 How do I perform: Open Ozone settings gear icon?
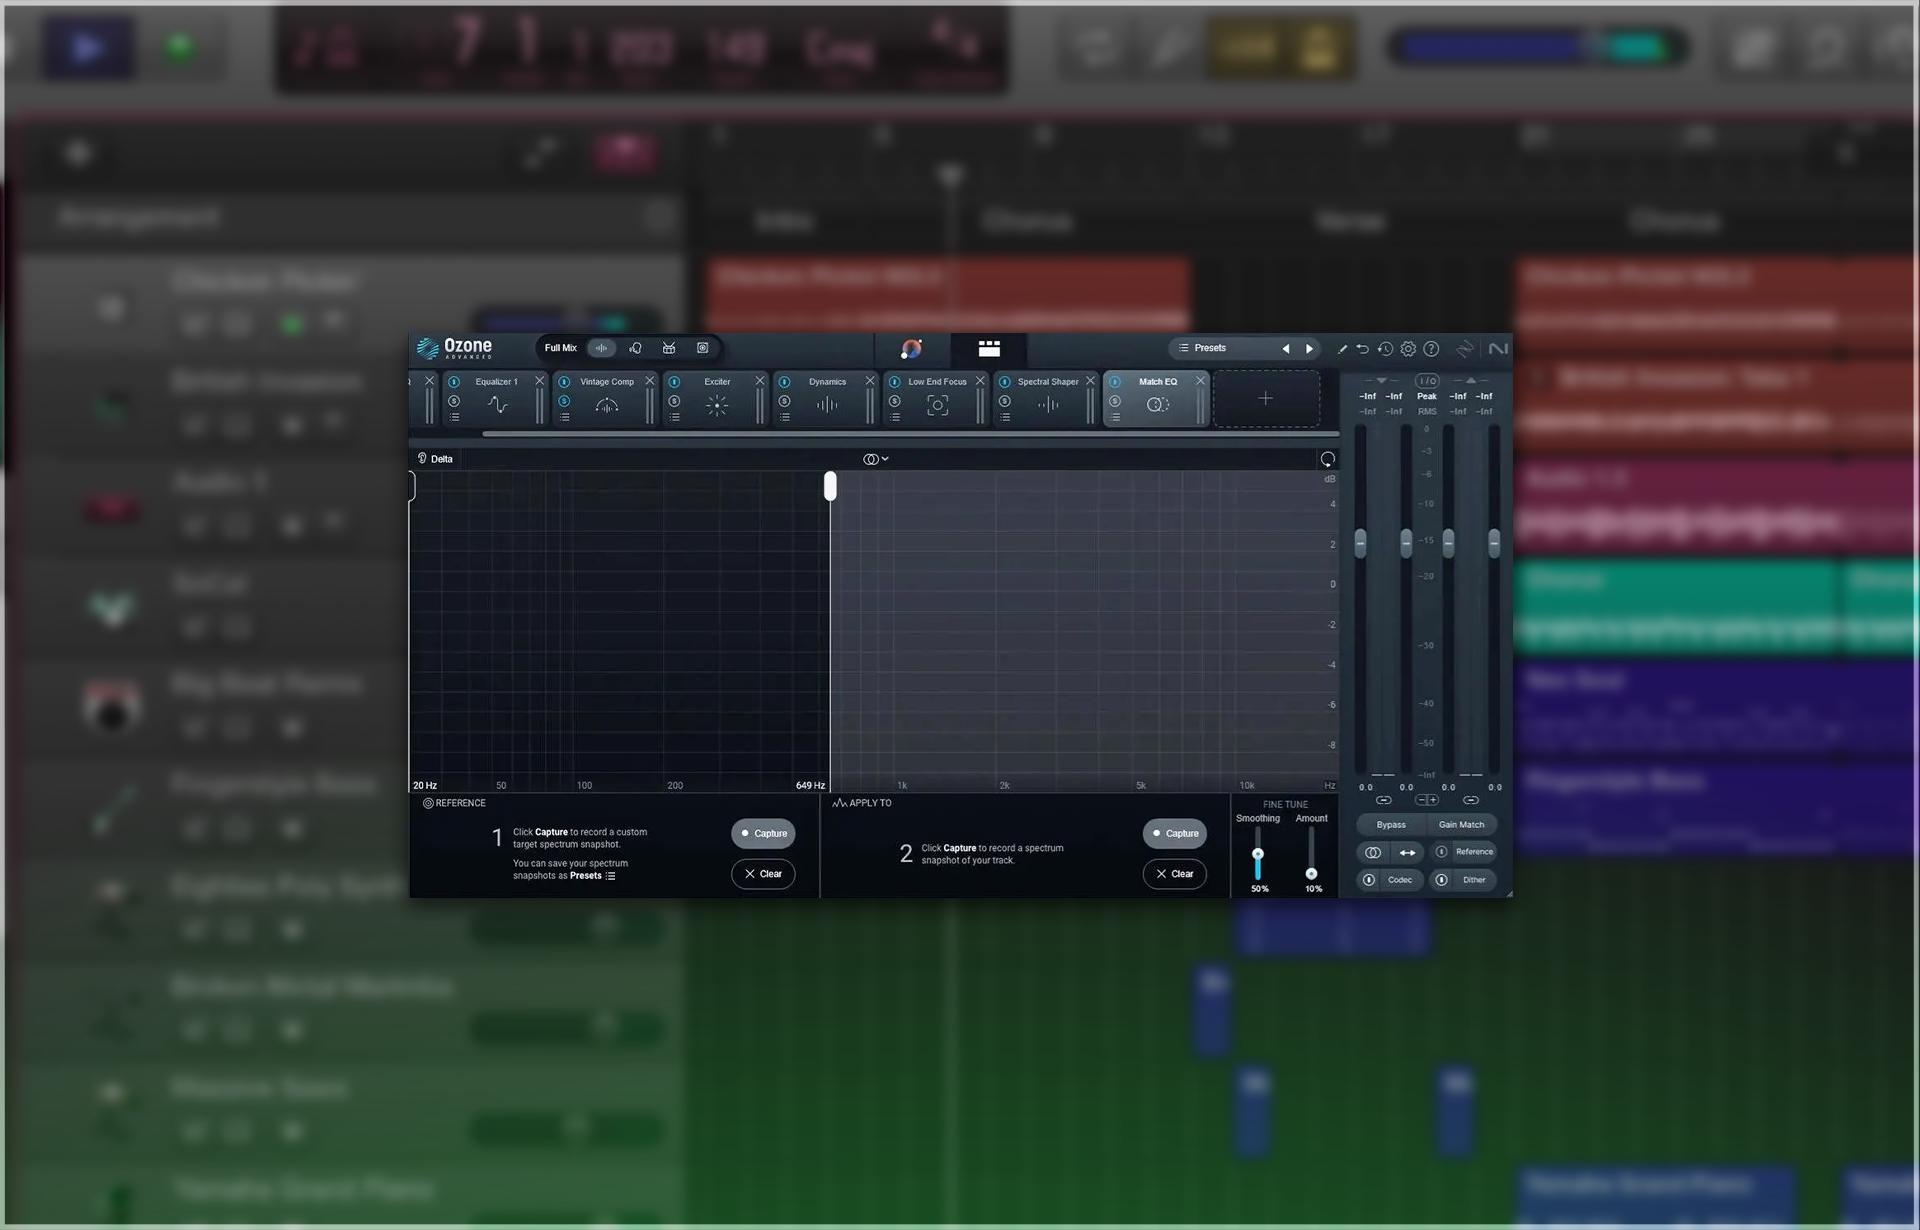click(1408, 349)
